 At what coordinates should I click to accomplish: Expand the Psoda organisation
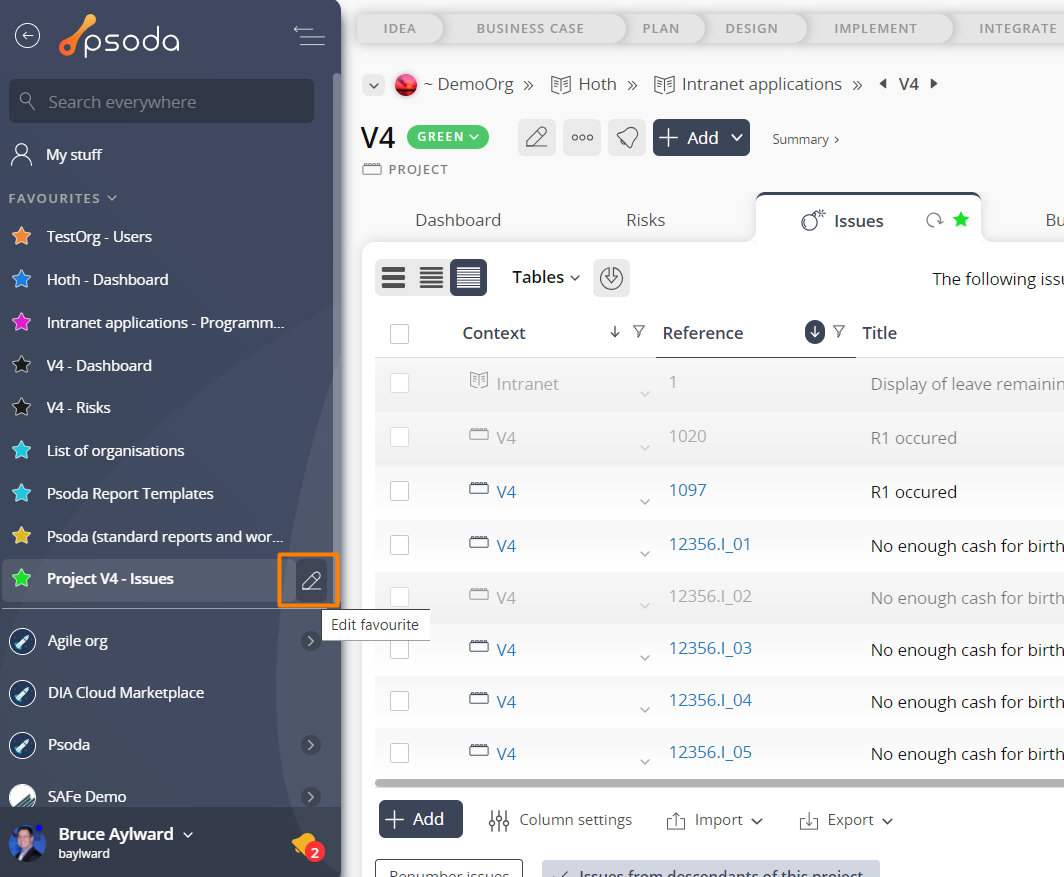pyautogui.click(x=311, y=745)
